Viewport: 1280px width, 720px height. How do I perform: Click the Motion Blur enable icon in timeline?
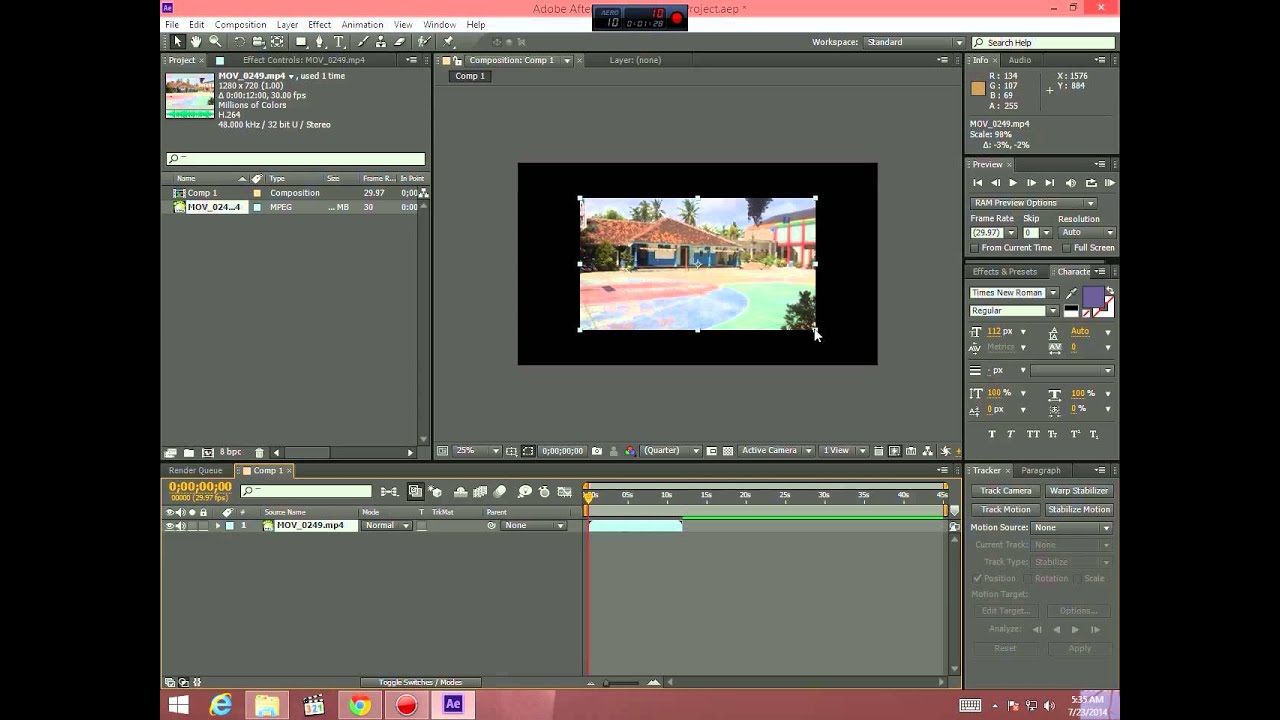tap(500, 491)
